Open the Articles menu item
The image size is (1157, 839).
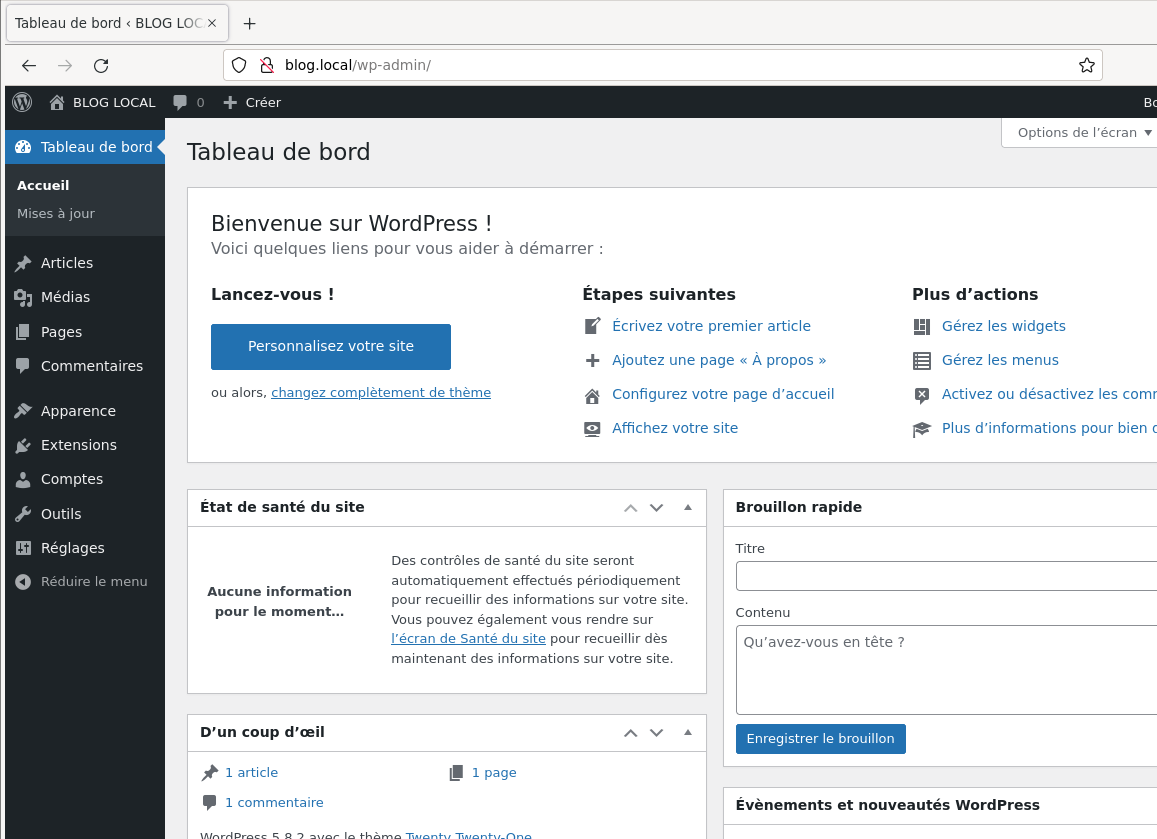(x=66, y=263)
